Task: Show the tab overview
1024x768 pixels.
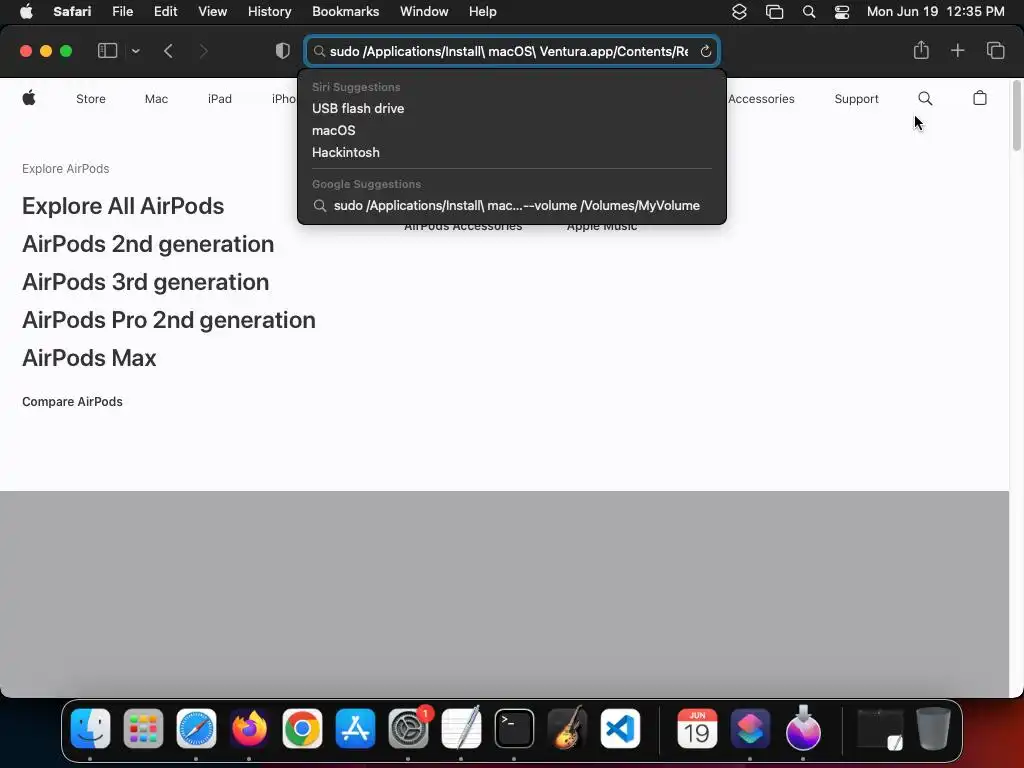Action: pos(995,50)
